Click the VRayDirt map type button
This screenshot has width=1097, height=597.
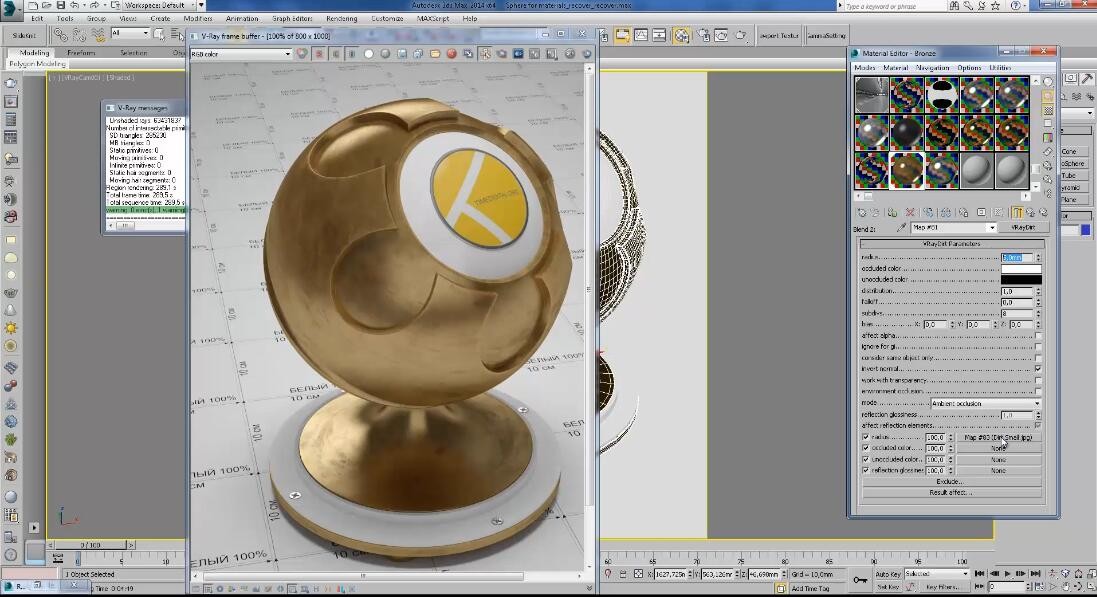tap(1022, 228)
